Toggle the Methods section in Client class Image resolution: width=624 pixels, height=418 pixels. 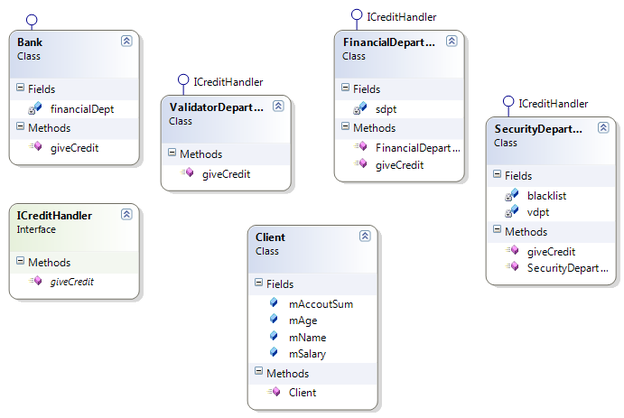tap(257, 373)
